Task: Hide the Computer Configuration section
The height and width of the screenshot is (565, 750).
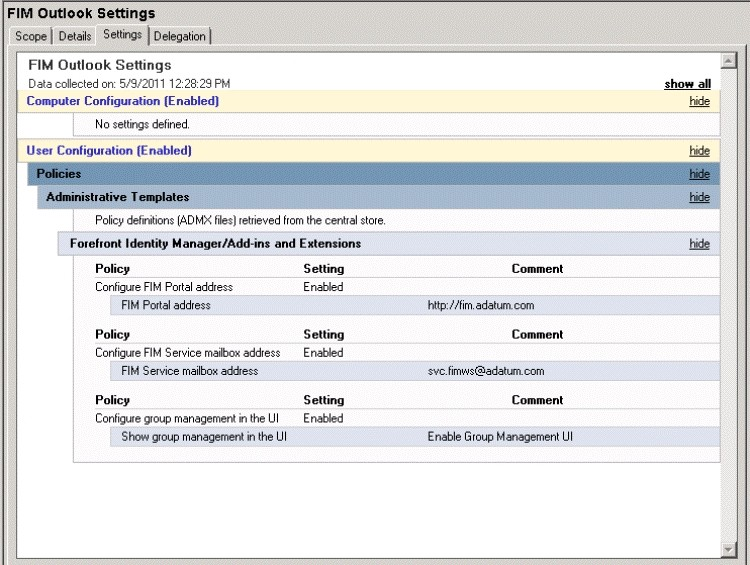Action: (x=699, y=101)
